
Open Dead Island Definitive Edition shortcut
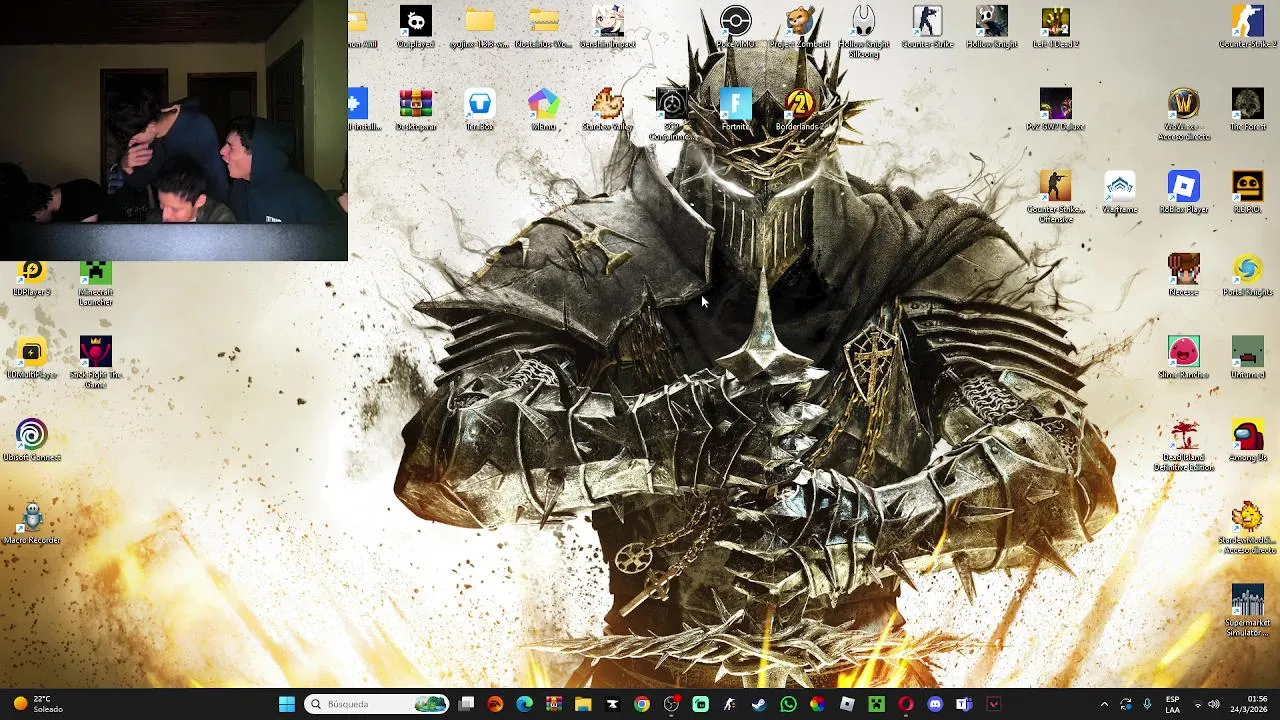pos(1183,446)
